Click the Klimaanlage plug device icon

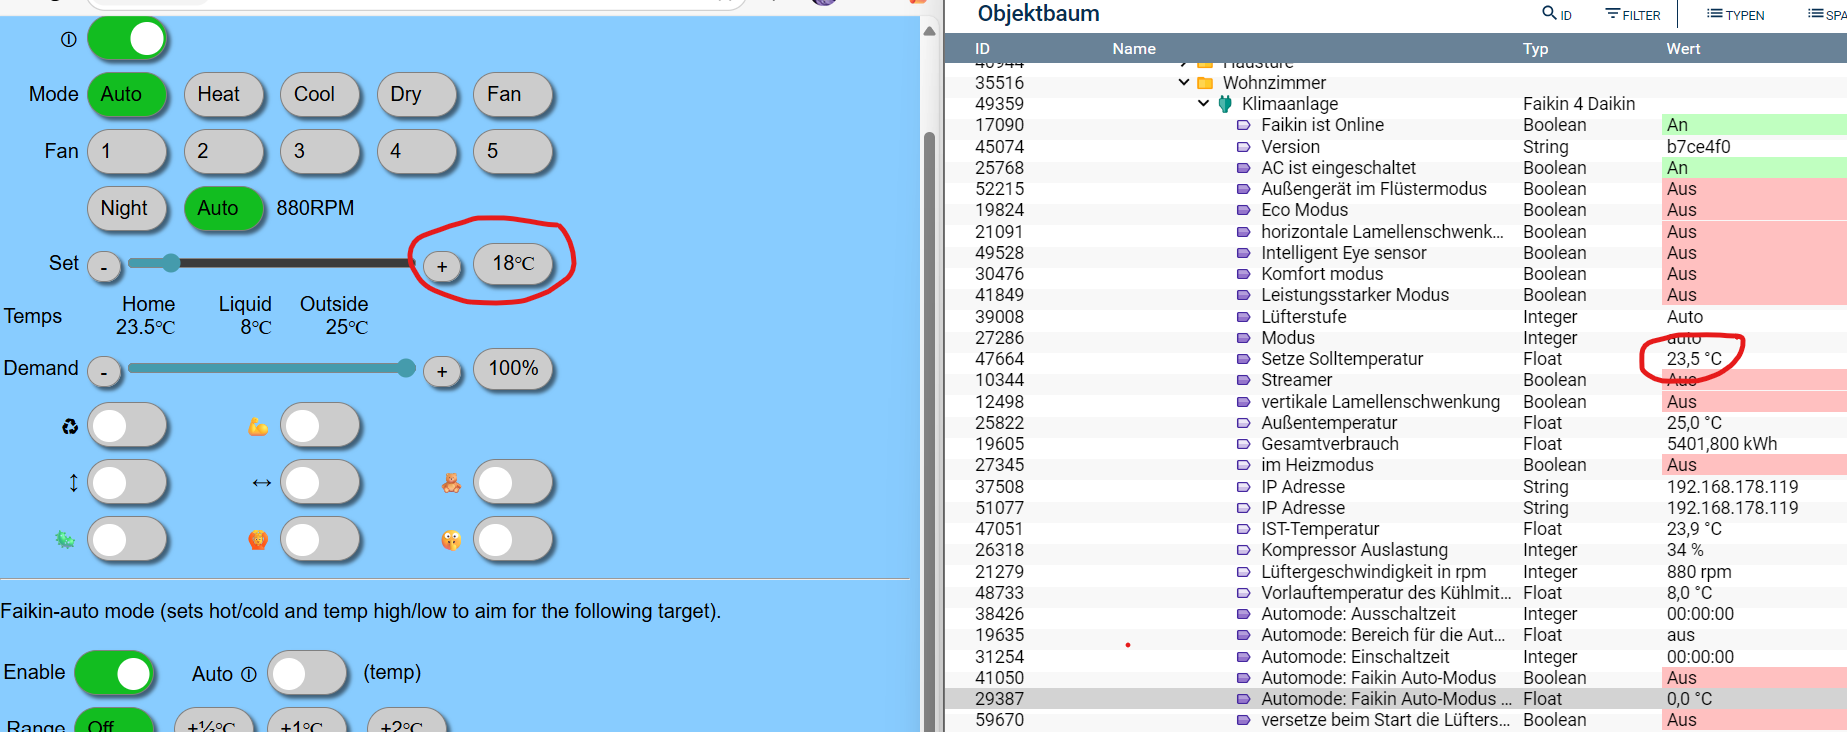tap(1225, 104)
